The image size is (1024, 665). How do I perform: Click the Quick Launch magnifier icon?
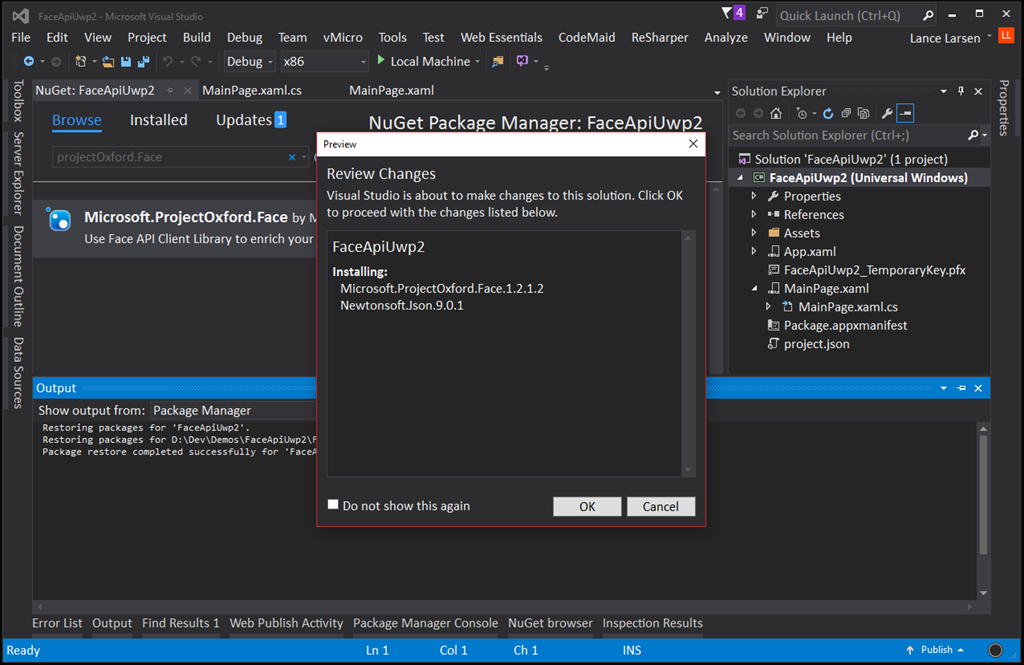click(928, 15)
